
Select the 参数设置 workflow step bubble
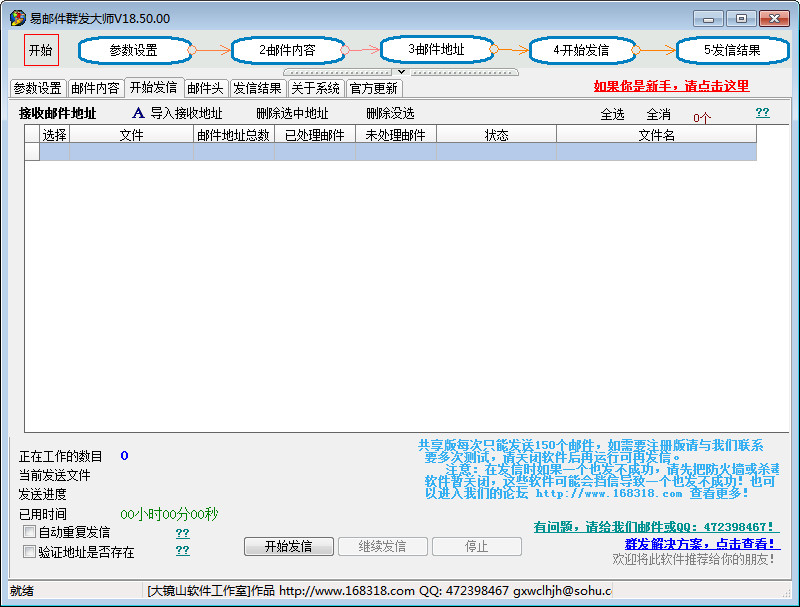pos(134,50)
